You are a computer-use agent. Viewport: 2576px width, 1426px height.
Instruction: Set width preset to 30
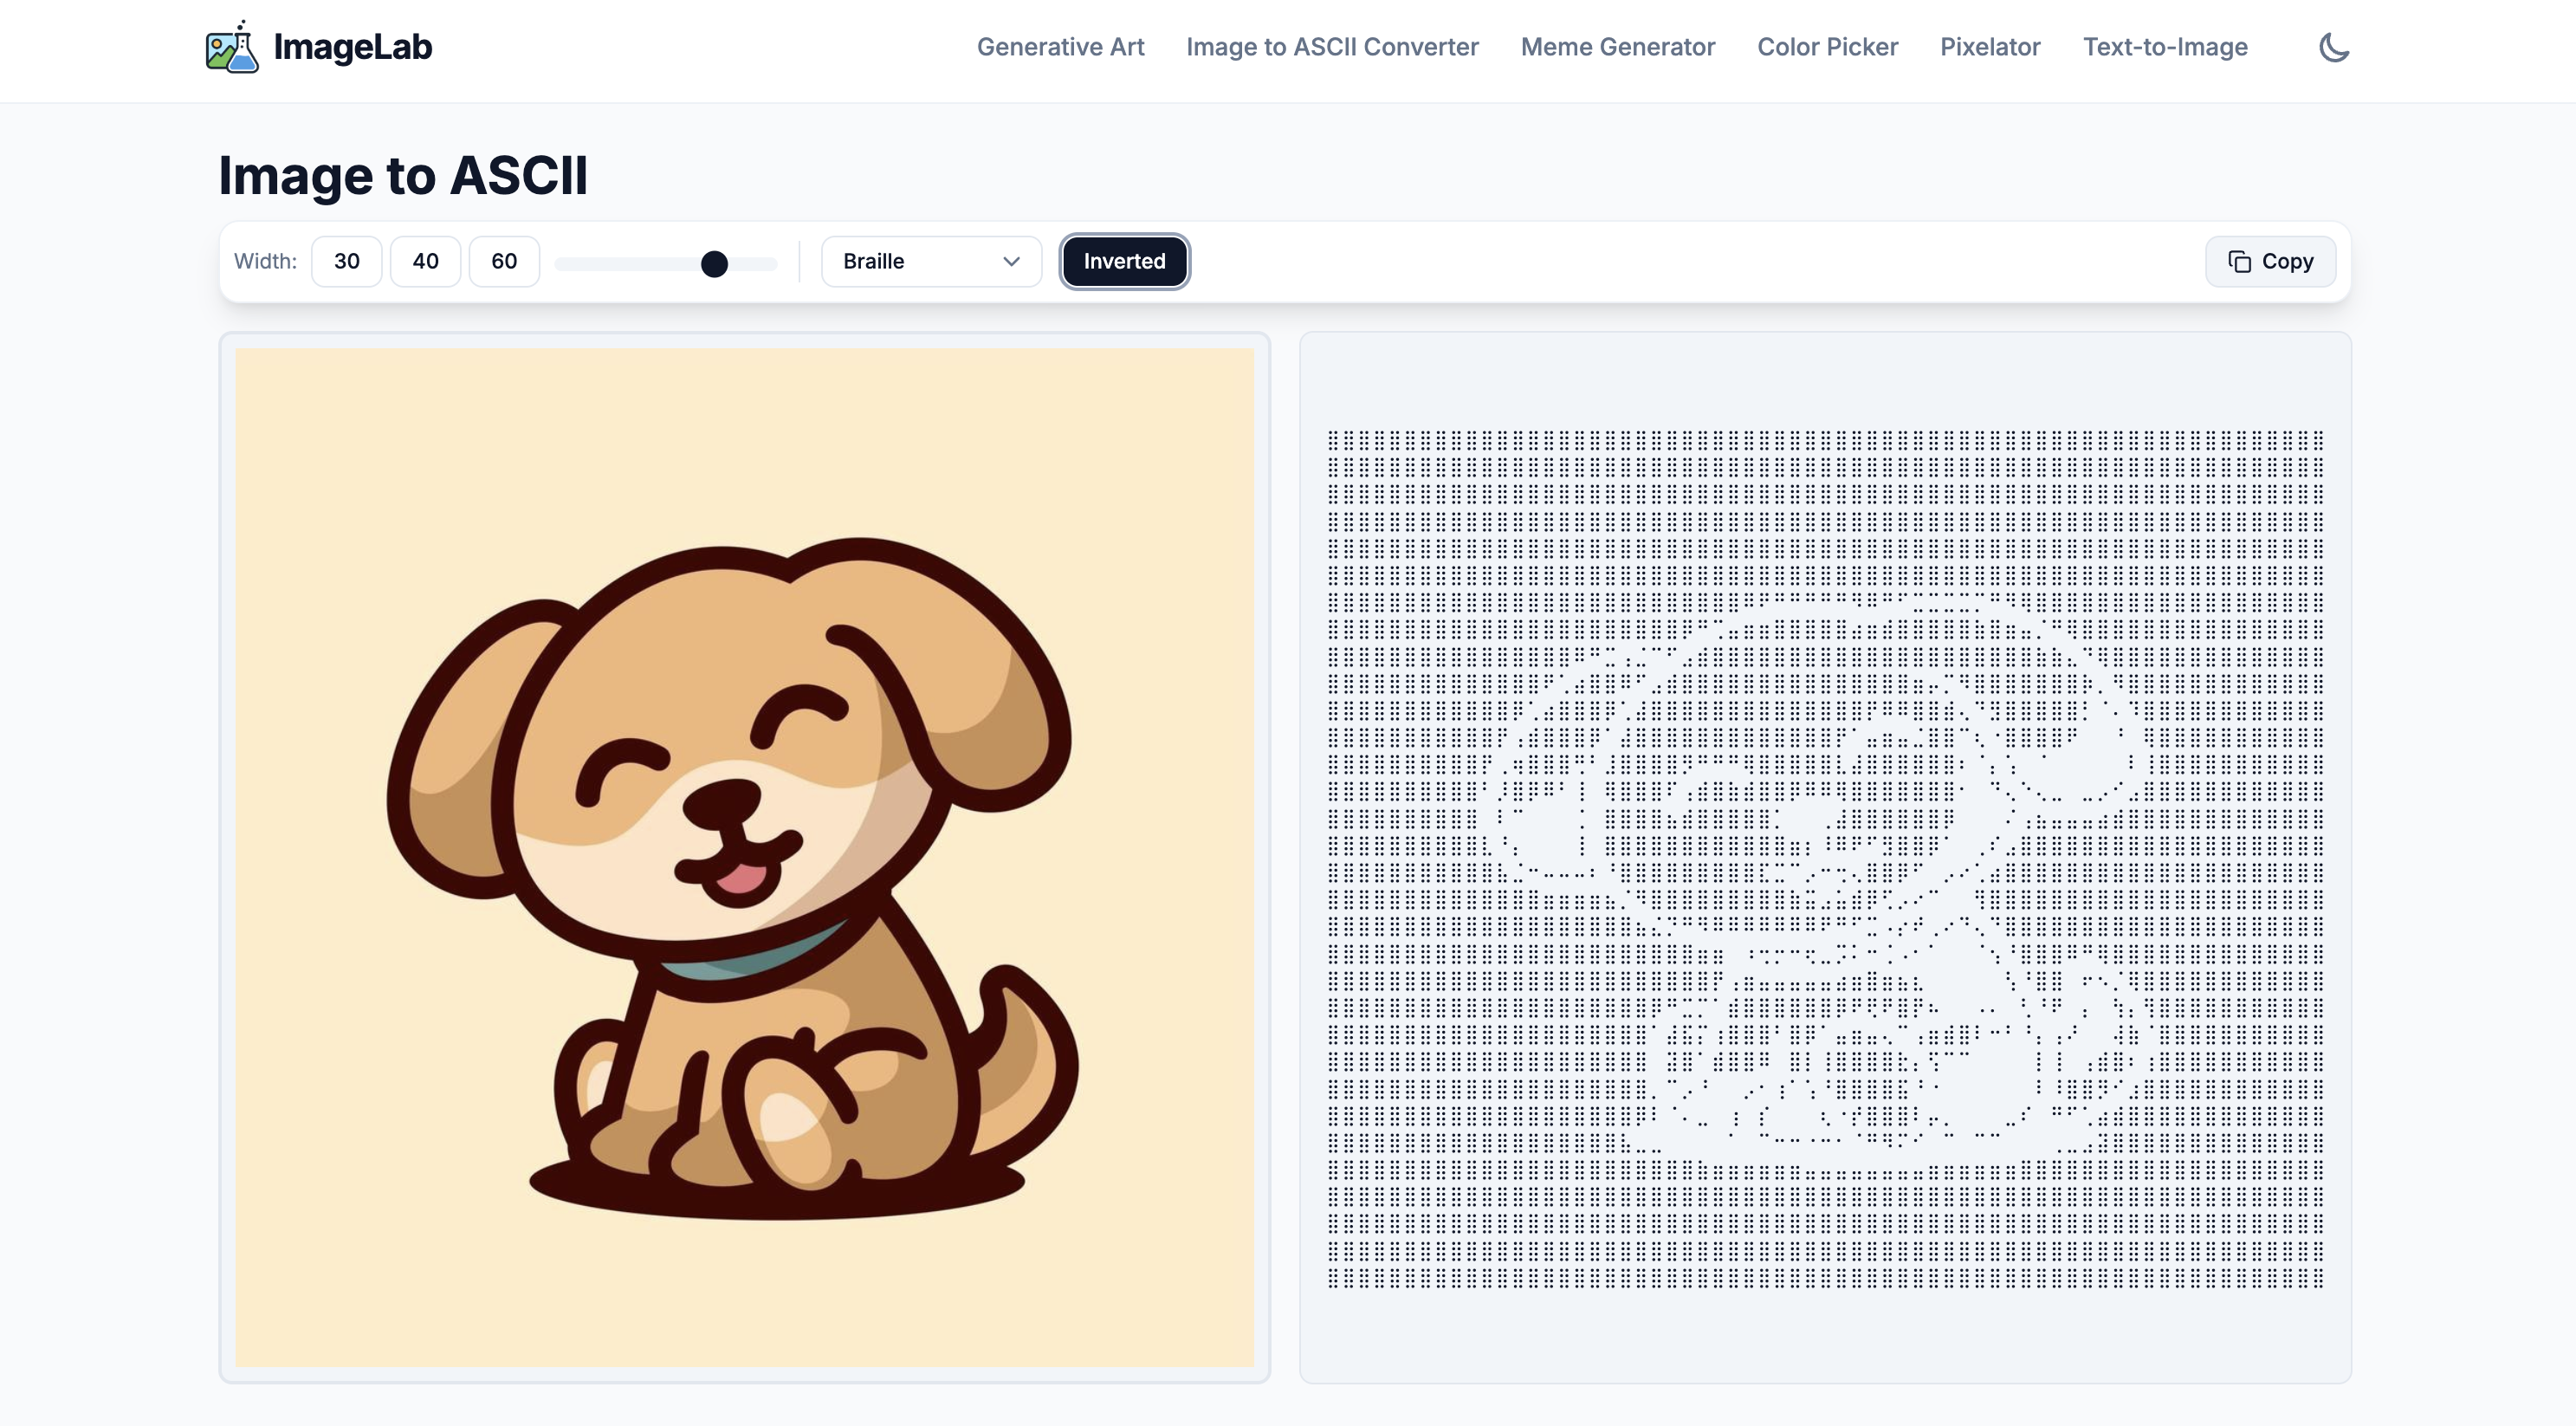tap(346, 262)
